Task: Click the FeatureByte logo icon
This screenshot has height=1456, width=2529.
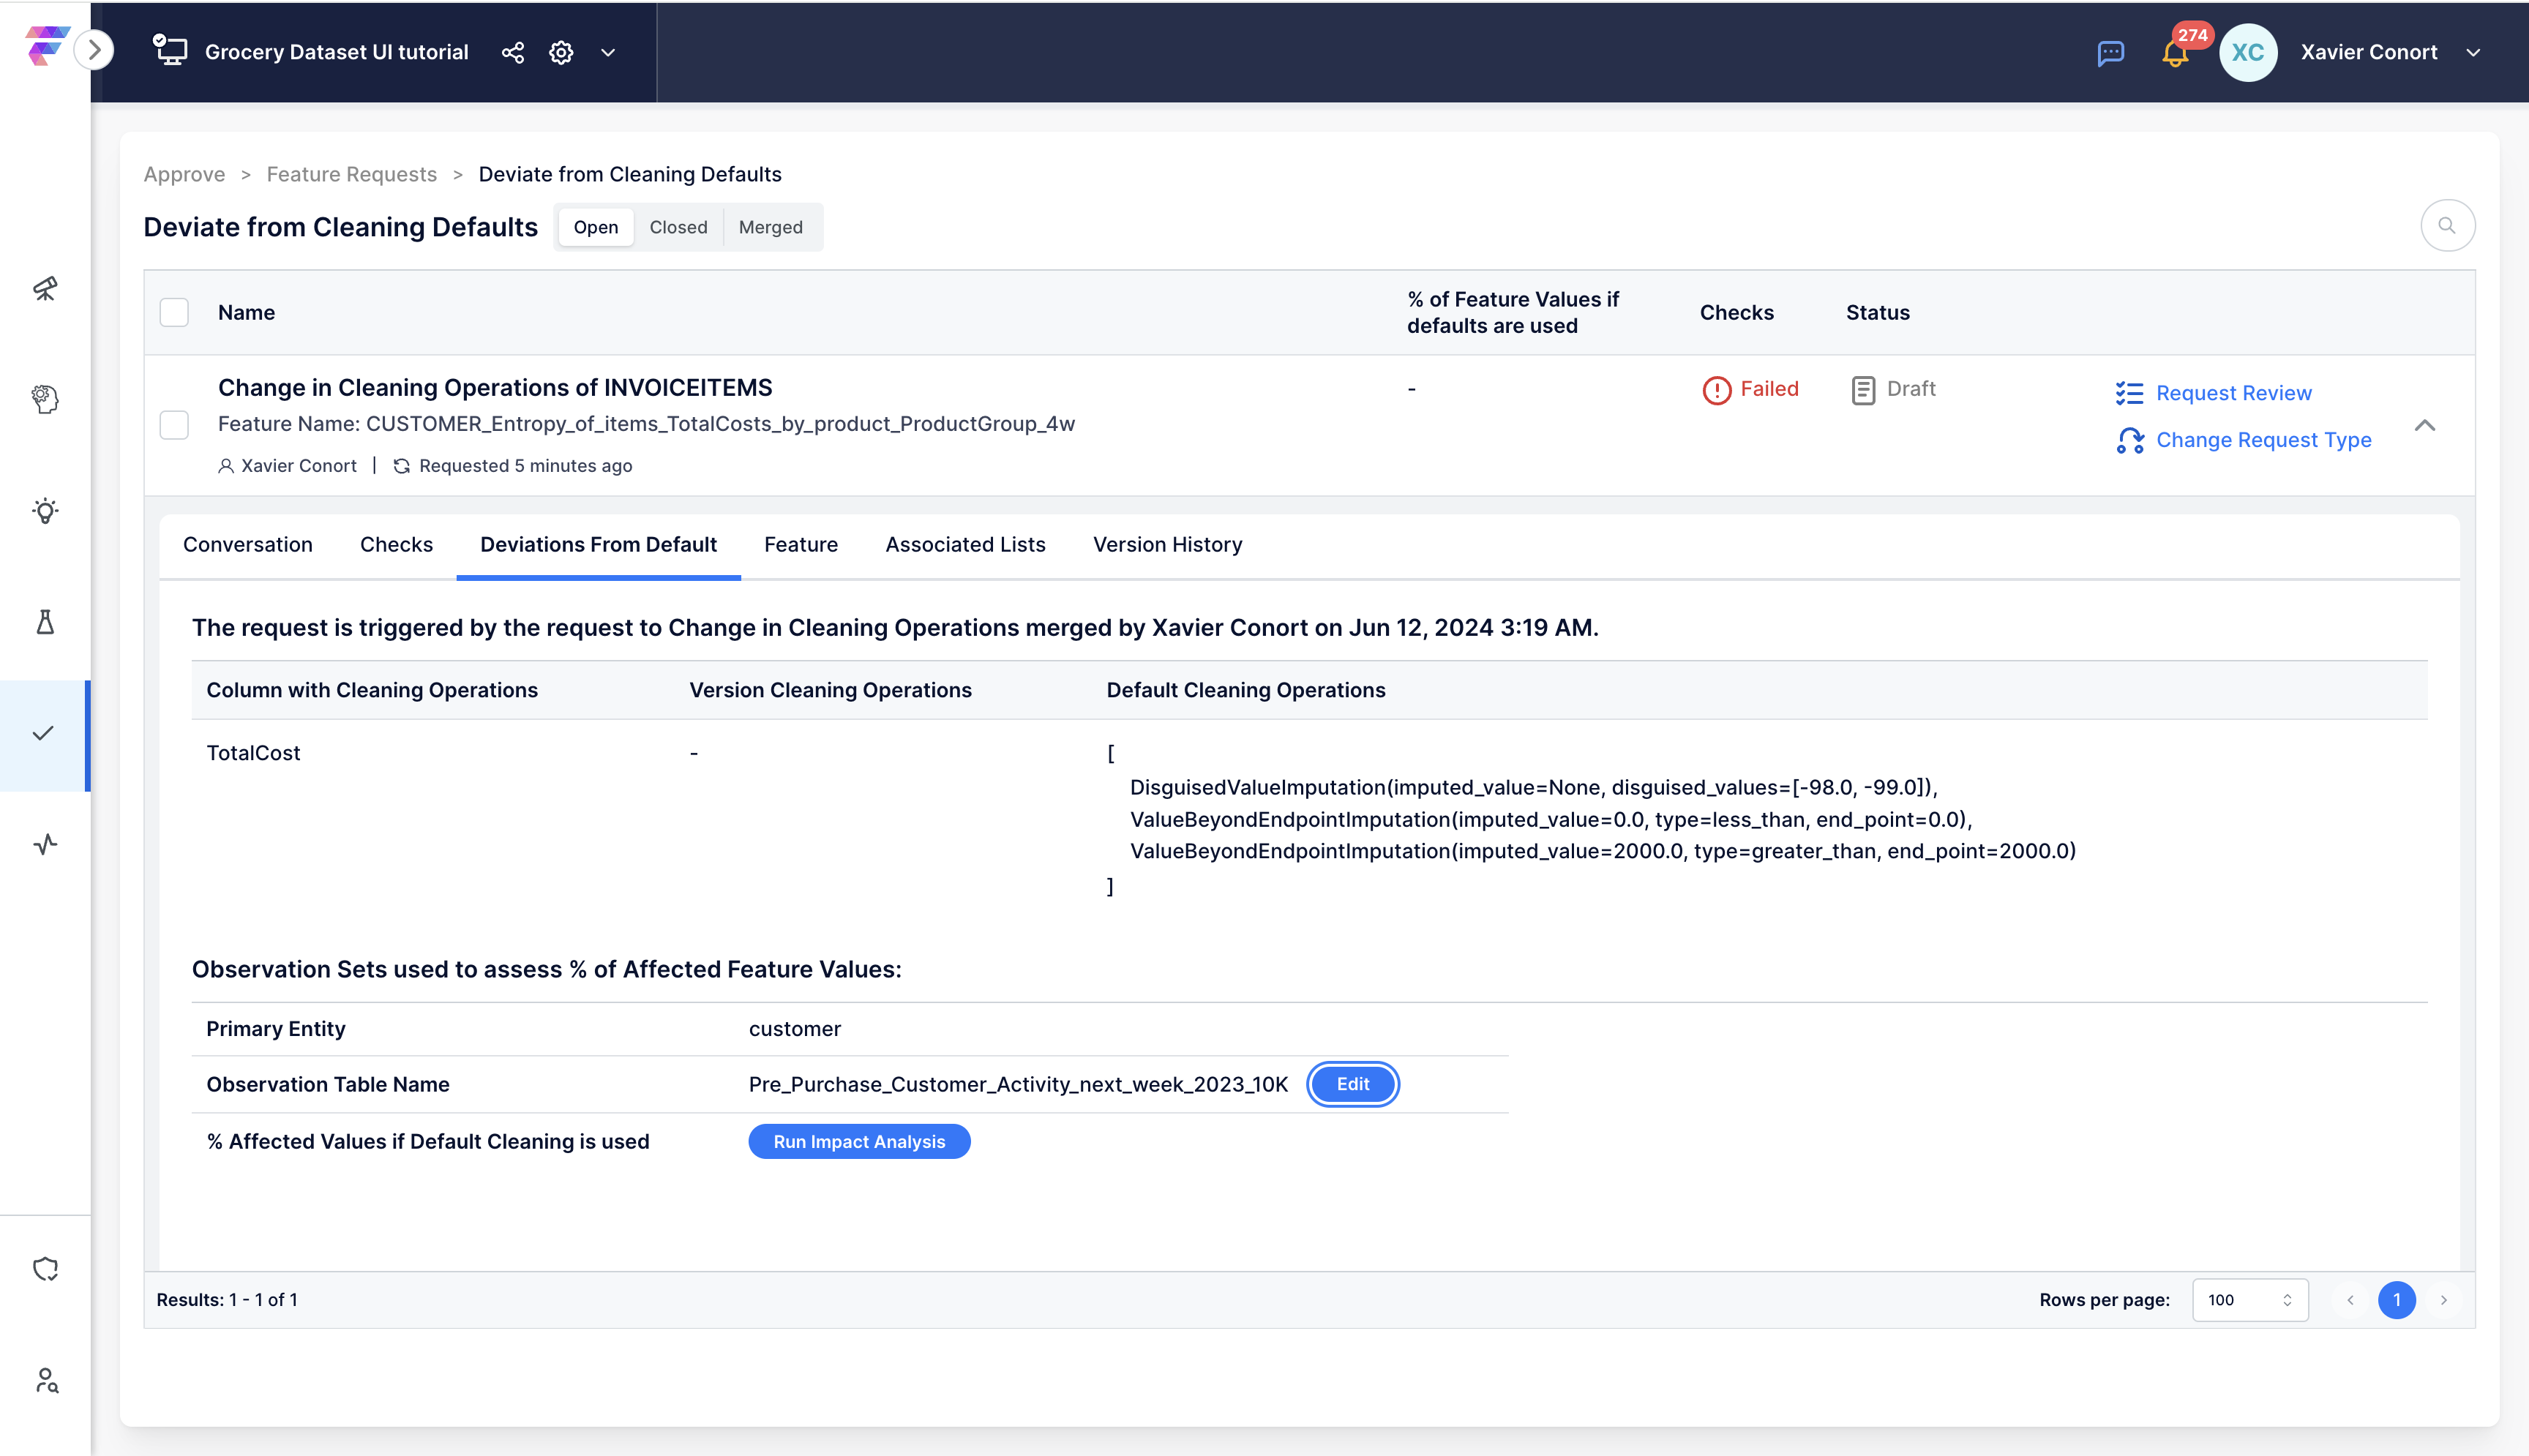Action: pyautogui.click(x=46, y=46)
